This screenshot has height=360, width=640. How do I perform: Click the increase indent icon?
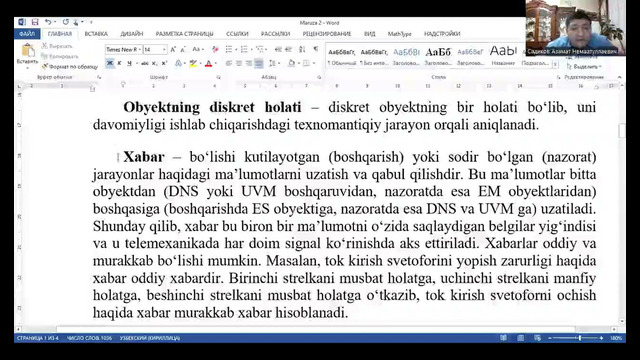[289, 49]
